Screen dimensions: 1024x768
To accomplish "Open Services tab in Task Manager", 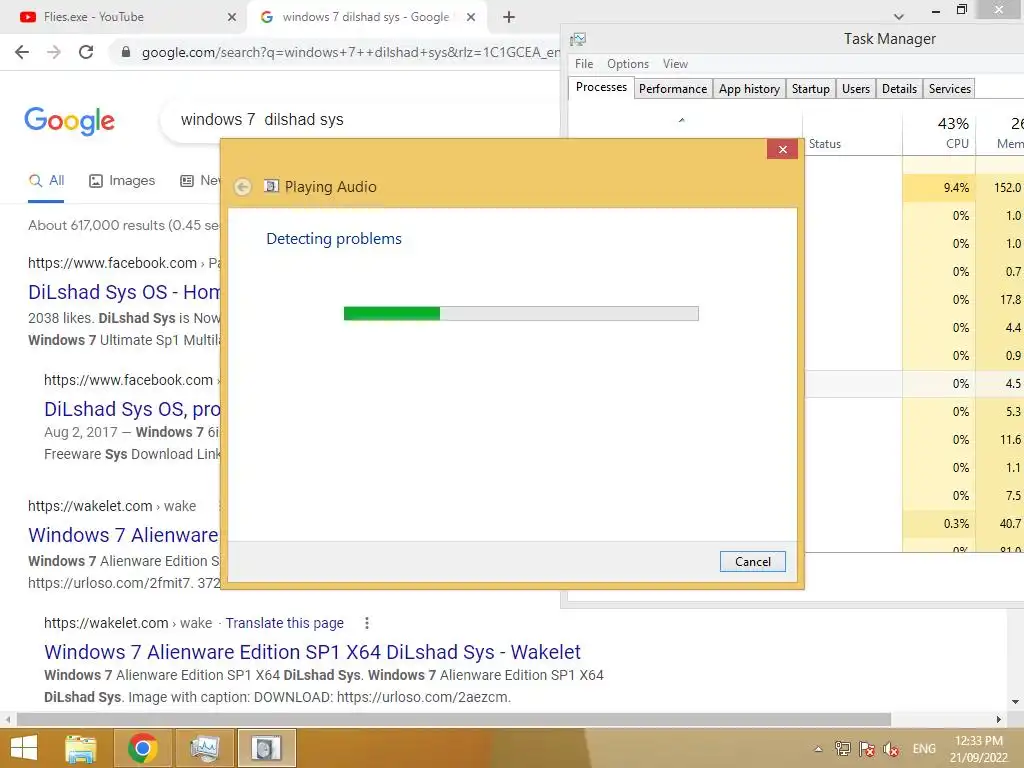I will 950,89.
